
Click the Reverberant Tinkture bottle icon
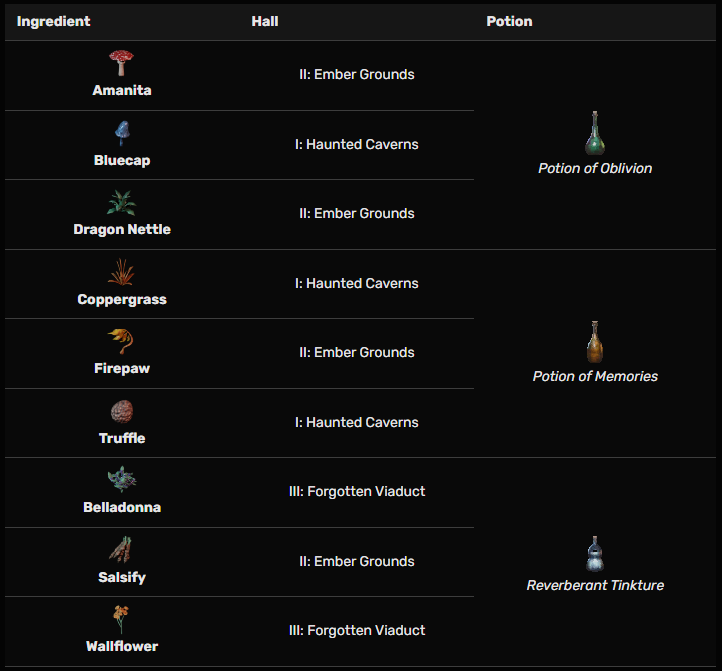coord(595,552)
